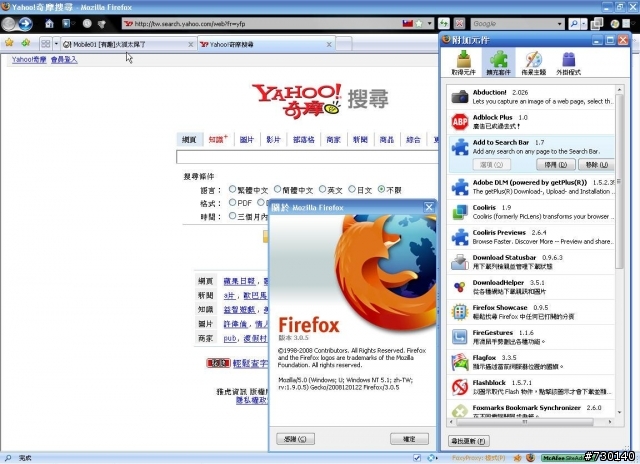Image resolution: width=640 pixels, height=464 pixels.
Task: Click the magnifier icon in status bar
Action: 7,458
